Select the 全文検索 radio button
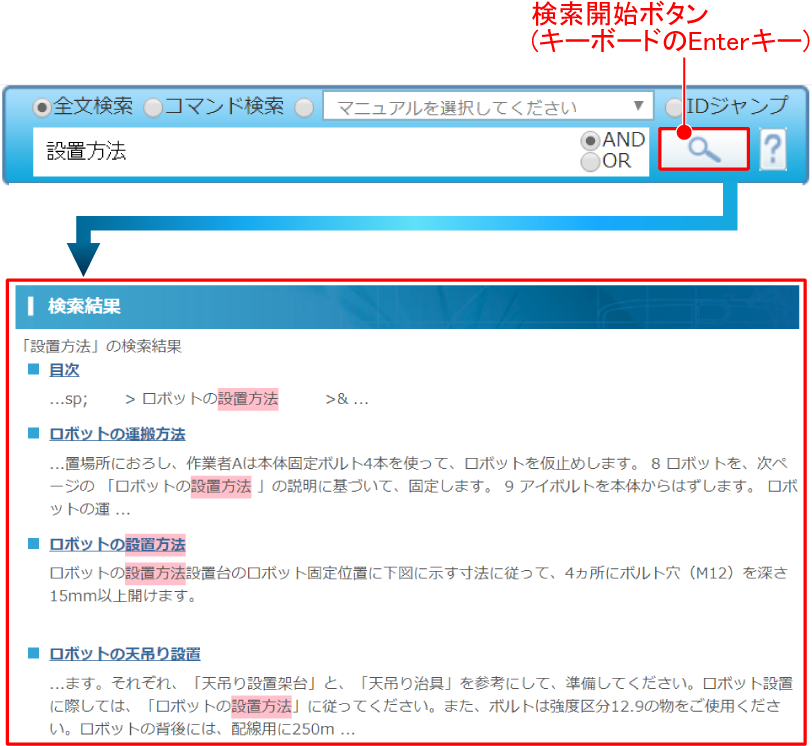812x746 pixels. click(42, 106)
